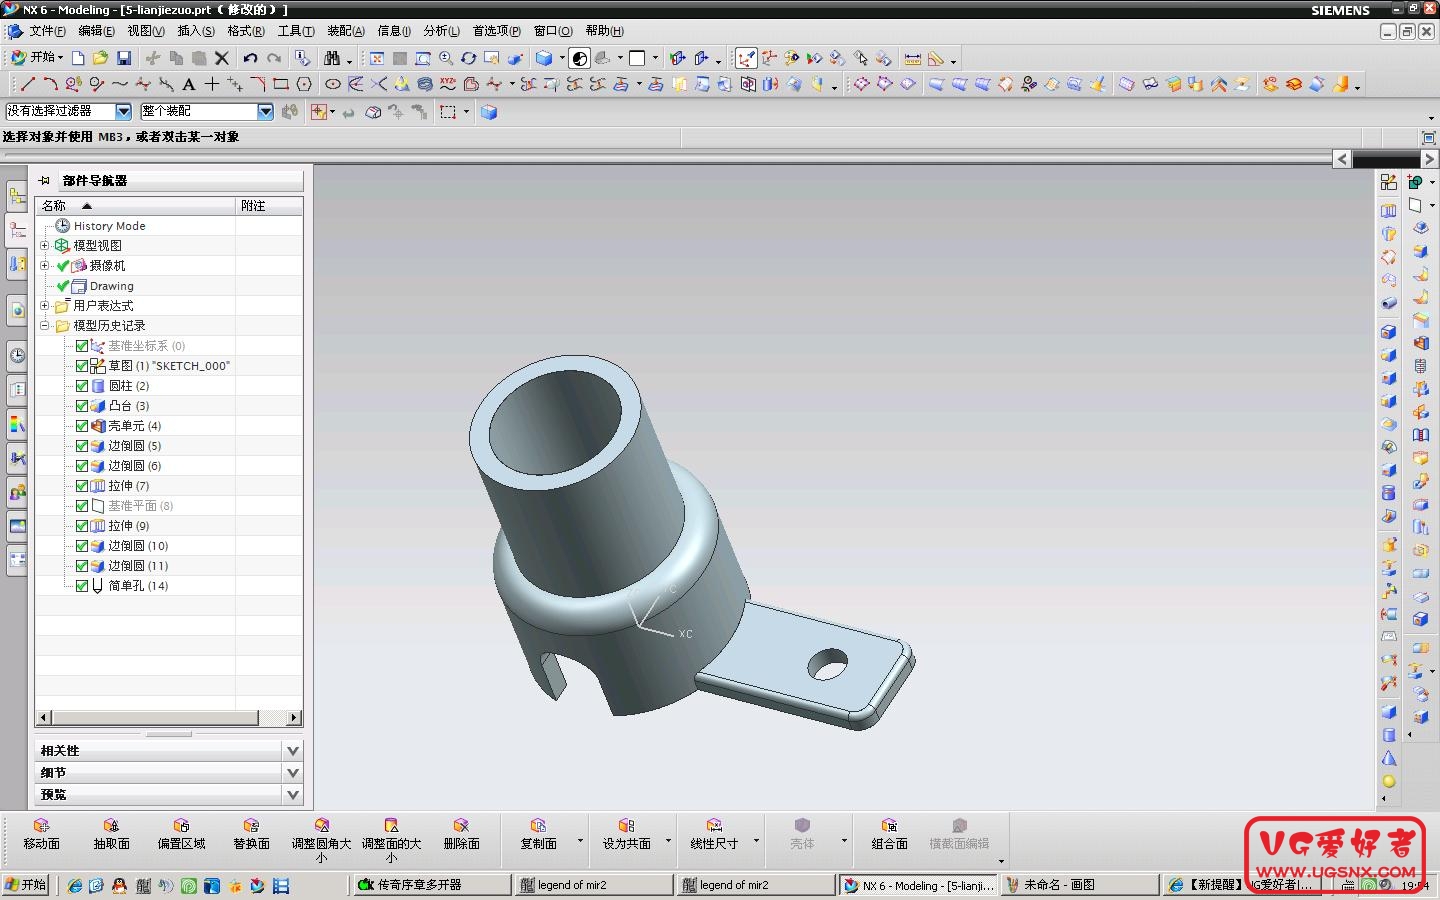The image size is (1440, 900).
Task: Click the 组合面 button
Action: click(889, 834)
